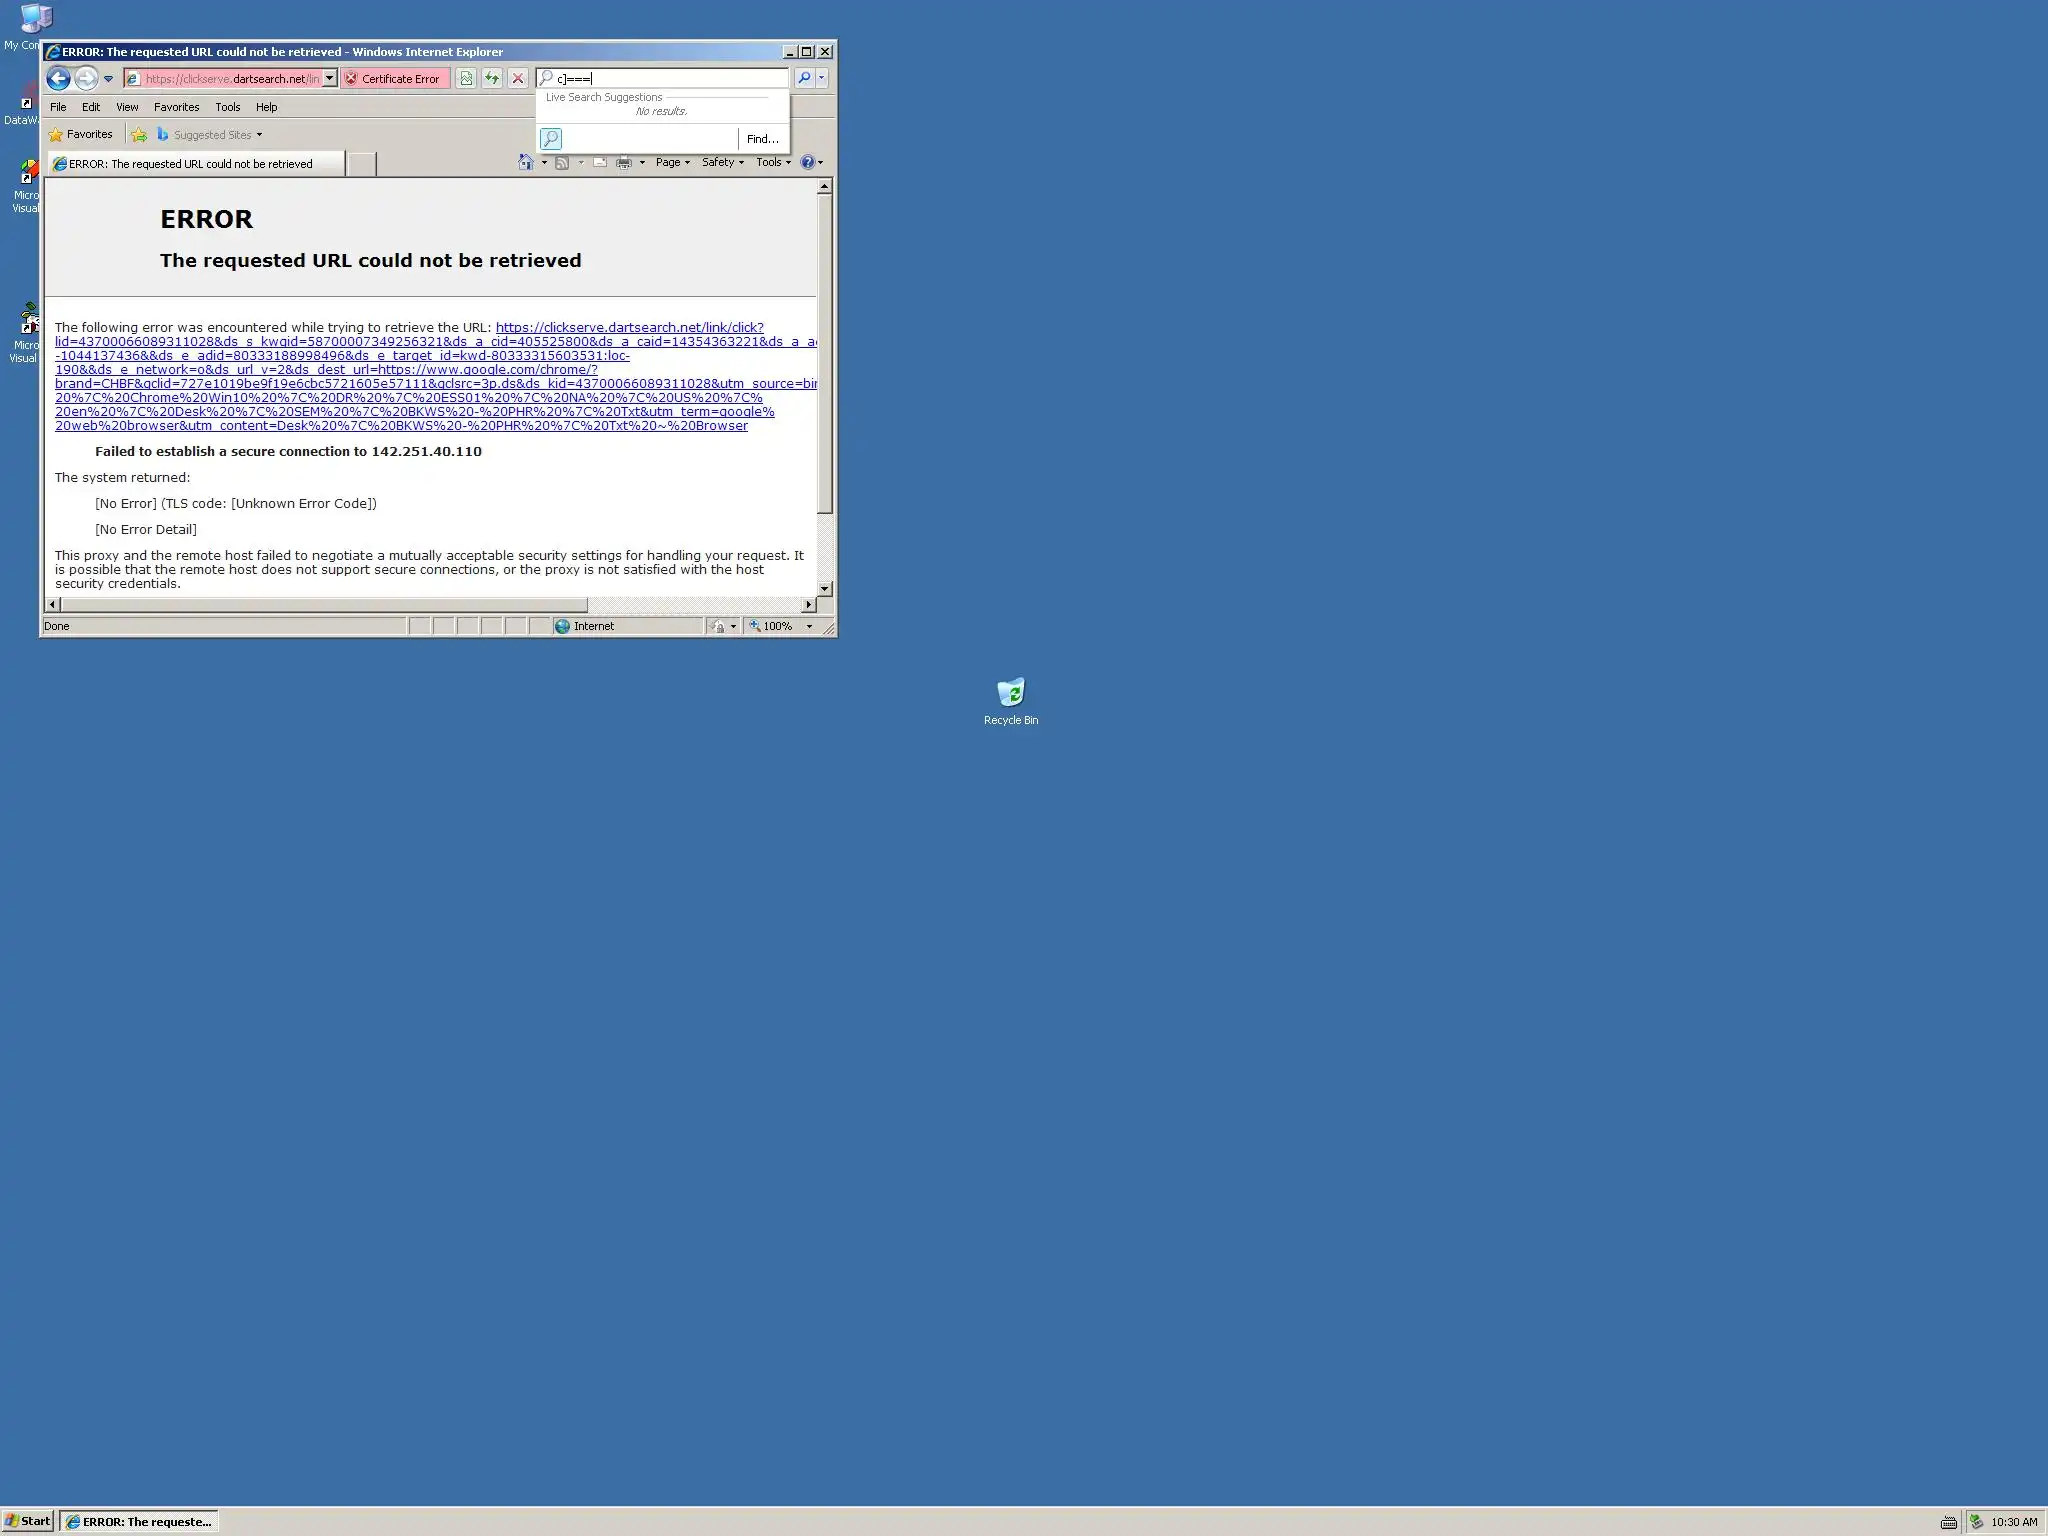Click Add to Favorites Bar star icon
This screenshot has width=2048, height=1536.
click(x=139, y=135)
